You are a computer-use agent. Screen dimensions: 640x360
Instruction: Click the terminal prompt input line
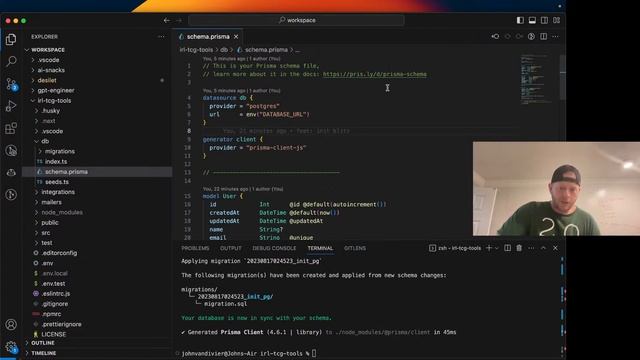point(313,353)
